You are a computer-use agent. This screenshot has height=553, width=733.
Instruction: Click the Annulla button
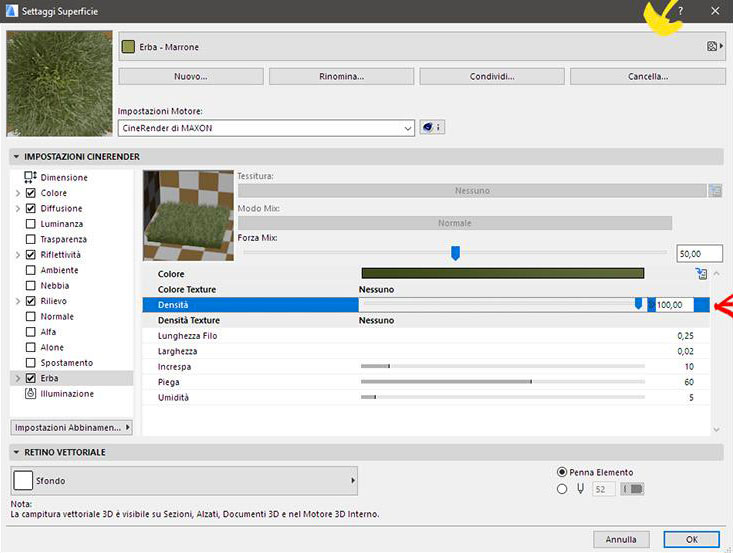(x=621, y=539)
